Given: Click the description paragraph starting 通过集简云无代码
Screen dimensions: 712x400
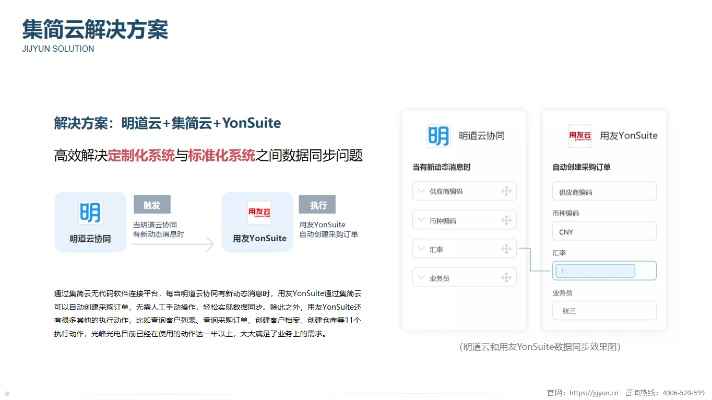Looking at the screenshot, I should pyautogui.click(x=208, y=313).
